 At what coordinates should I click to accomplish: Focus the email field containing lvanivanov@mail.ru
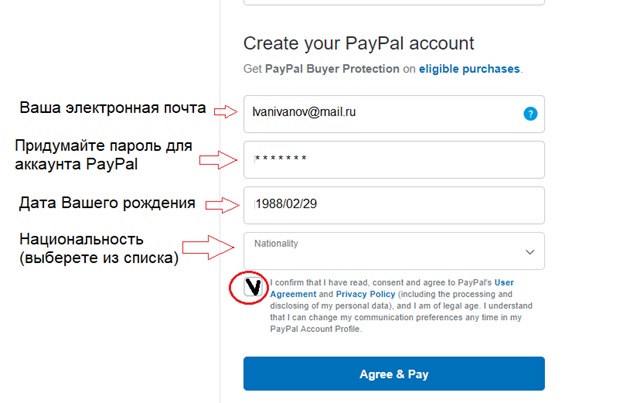click(x=380, y=113)
